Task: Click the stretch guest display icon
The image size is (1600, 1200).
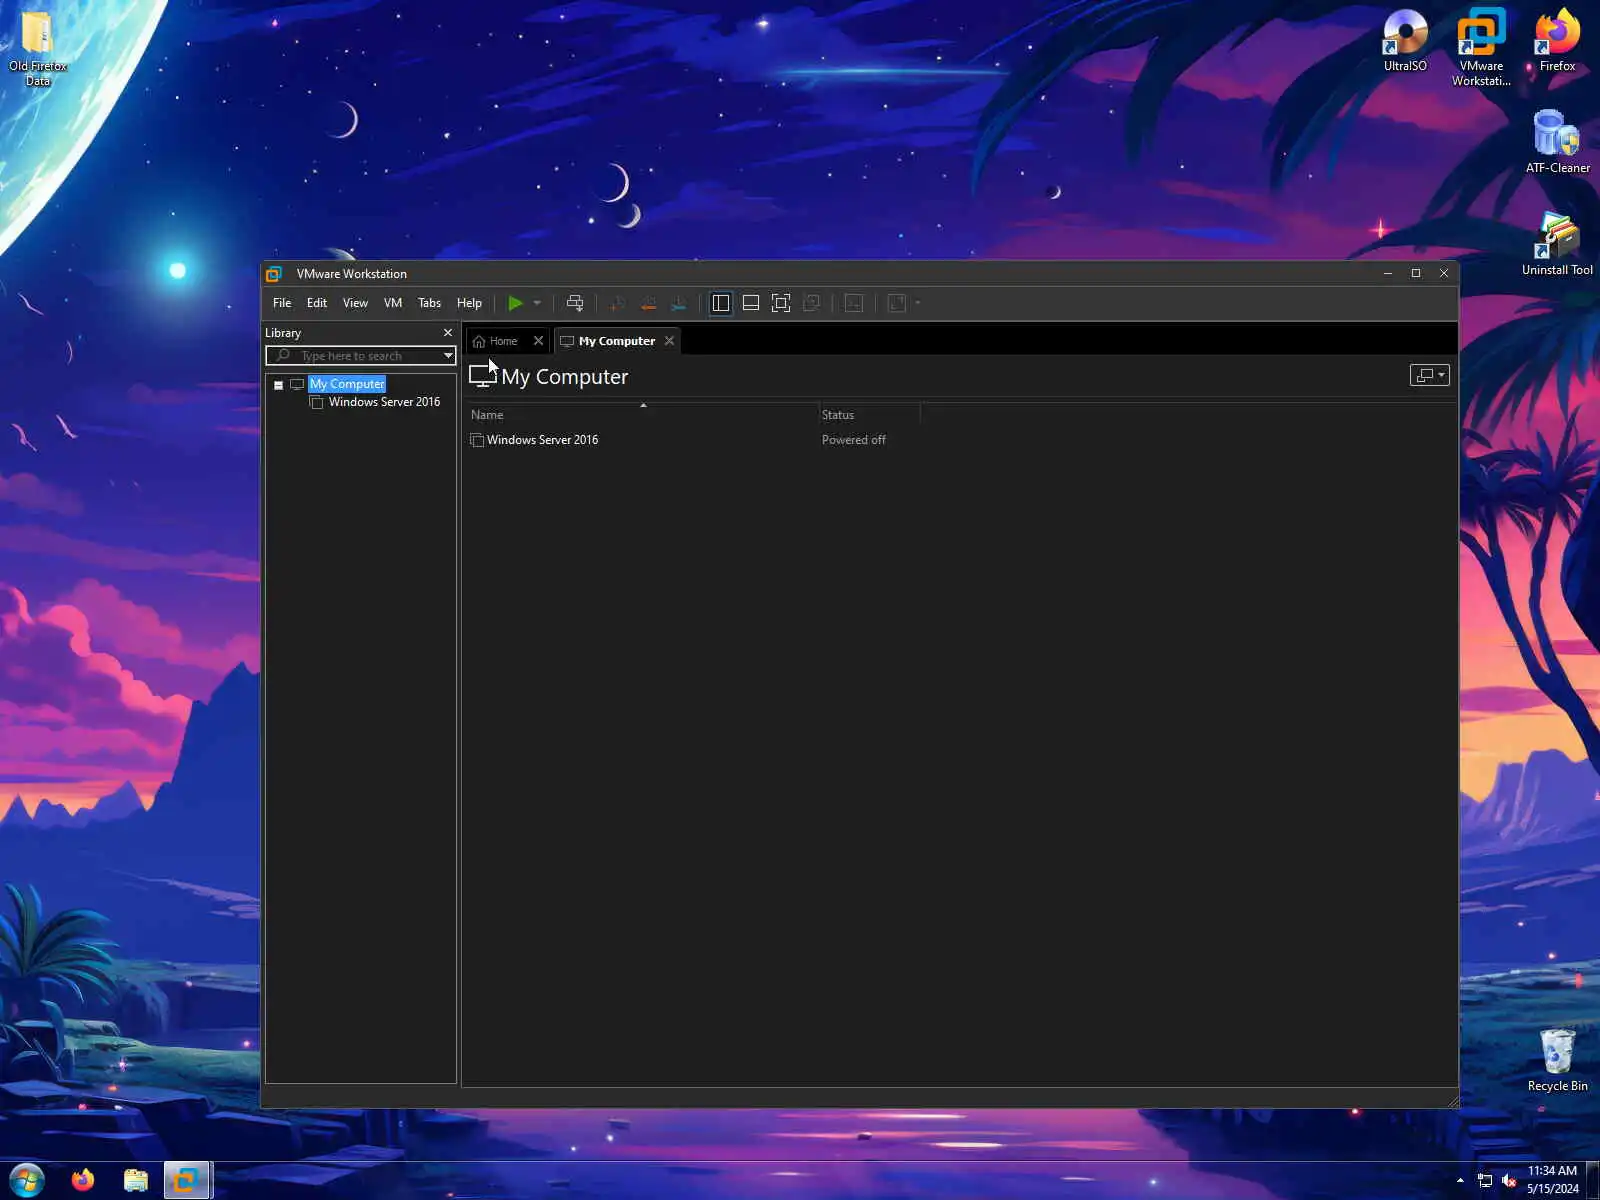Action: (x=896, y=303)
